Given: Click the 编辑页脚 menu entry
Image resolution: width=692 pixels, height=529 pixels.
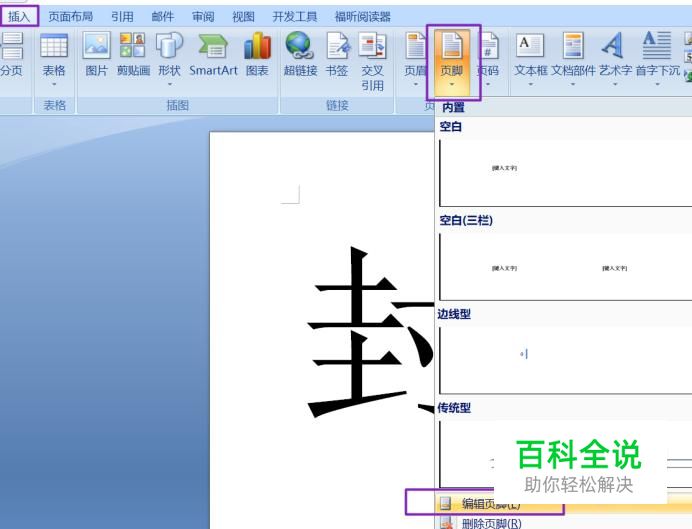Looking at the screenshot, I should (563, 503).
